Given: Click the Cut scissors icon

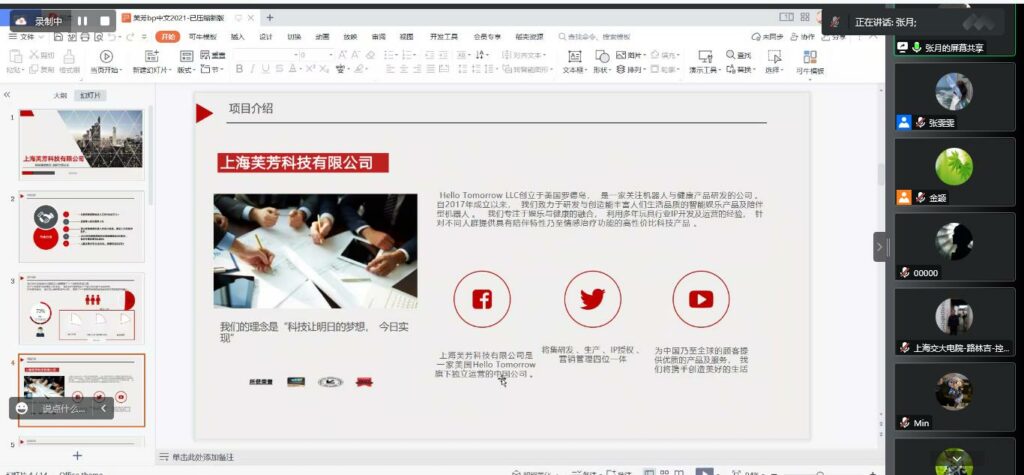Looking at the screenshot, I should point(34,56).
